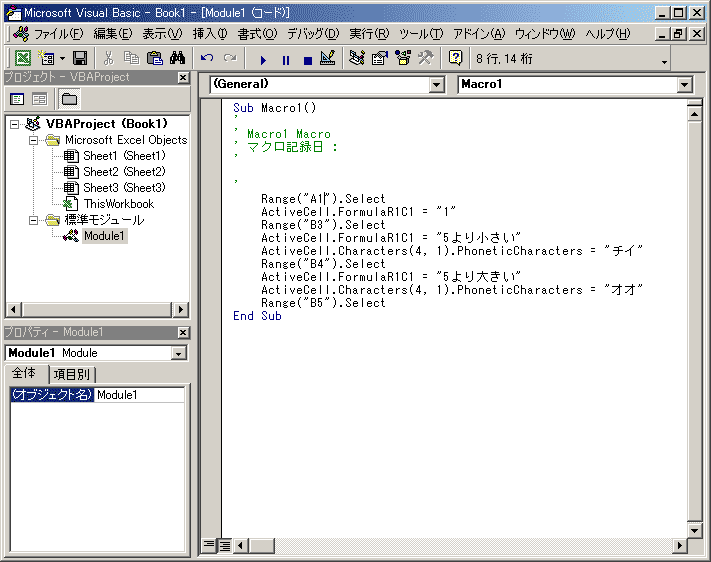Open the ウィンドウ(W) menu
The width and height of the screenshot is (711, 562).
point(545,34)
